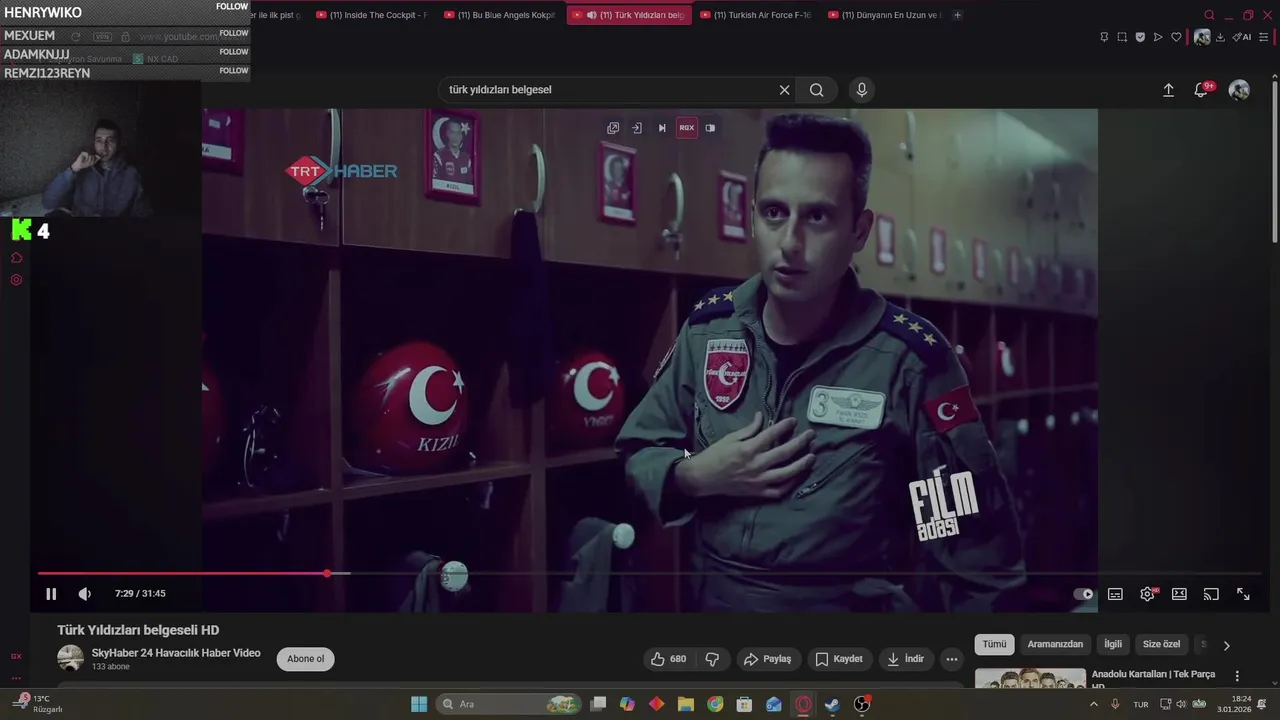Image resolution: width=1280 pixels, height=720 pixels.
Task: Open Anadolu Kartalları video options menu
Action: pos(1237,676)
